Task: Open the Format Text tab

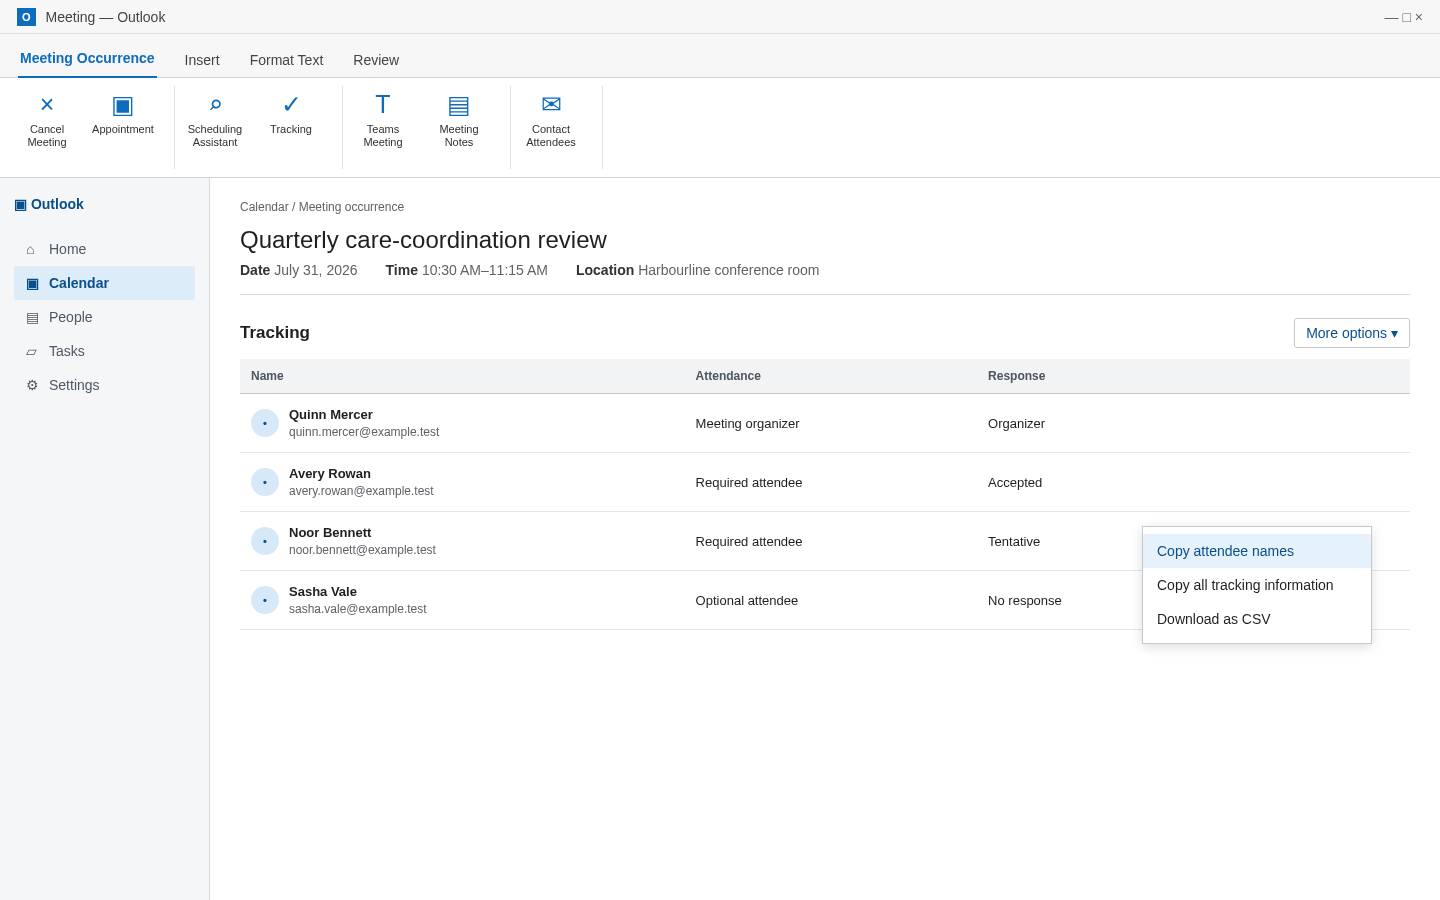Action: 286,60
